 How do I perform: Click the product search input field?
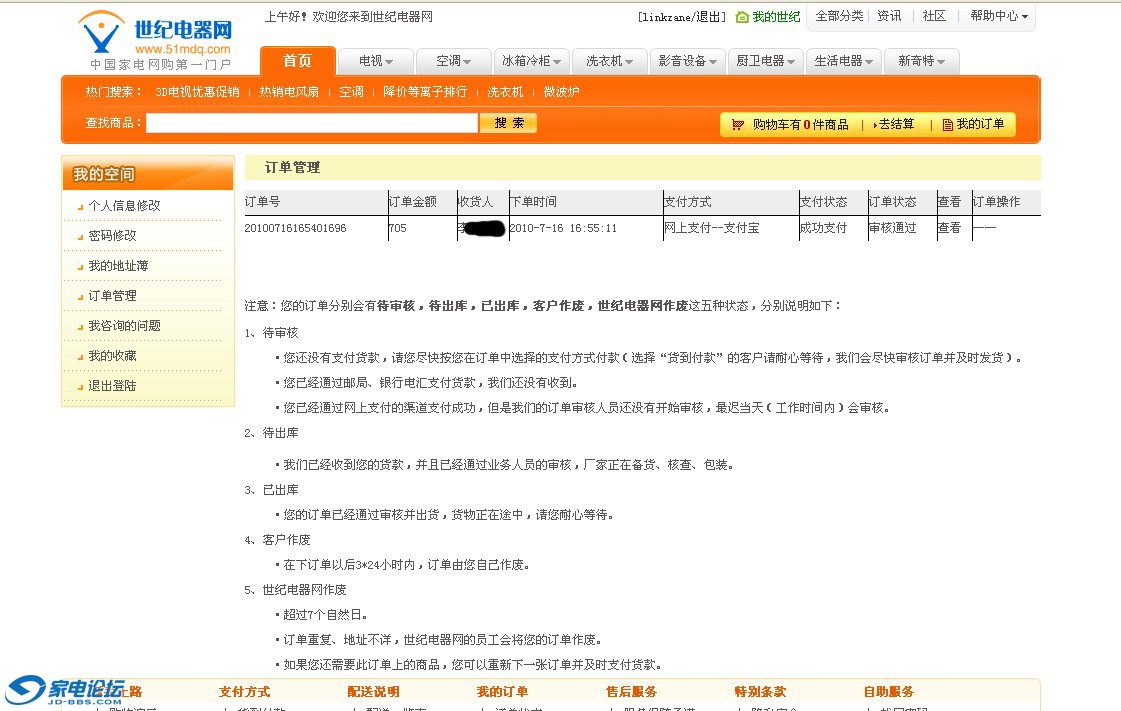point(311,123)
